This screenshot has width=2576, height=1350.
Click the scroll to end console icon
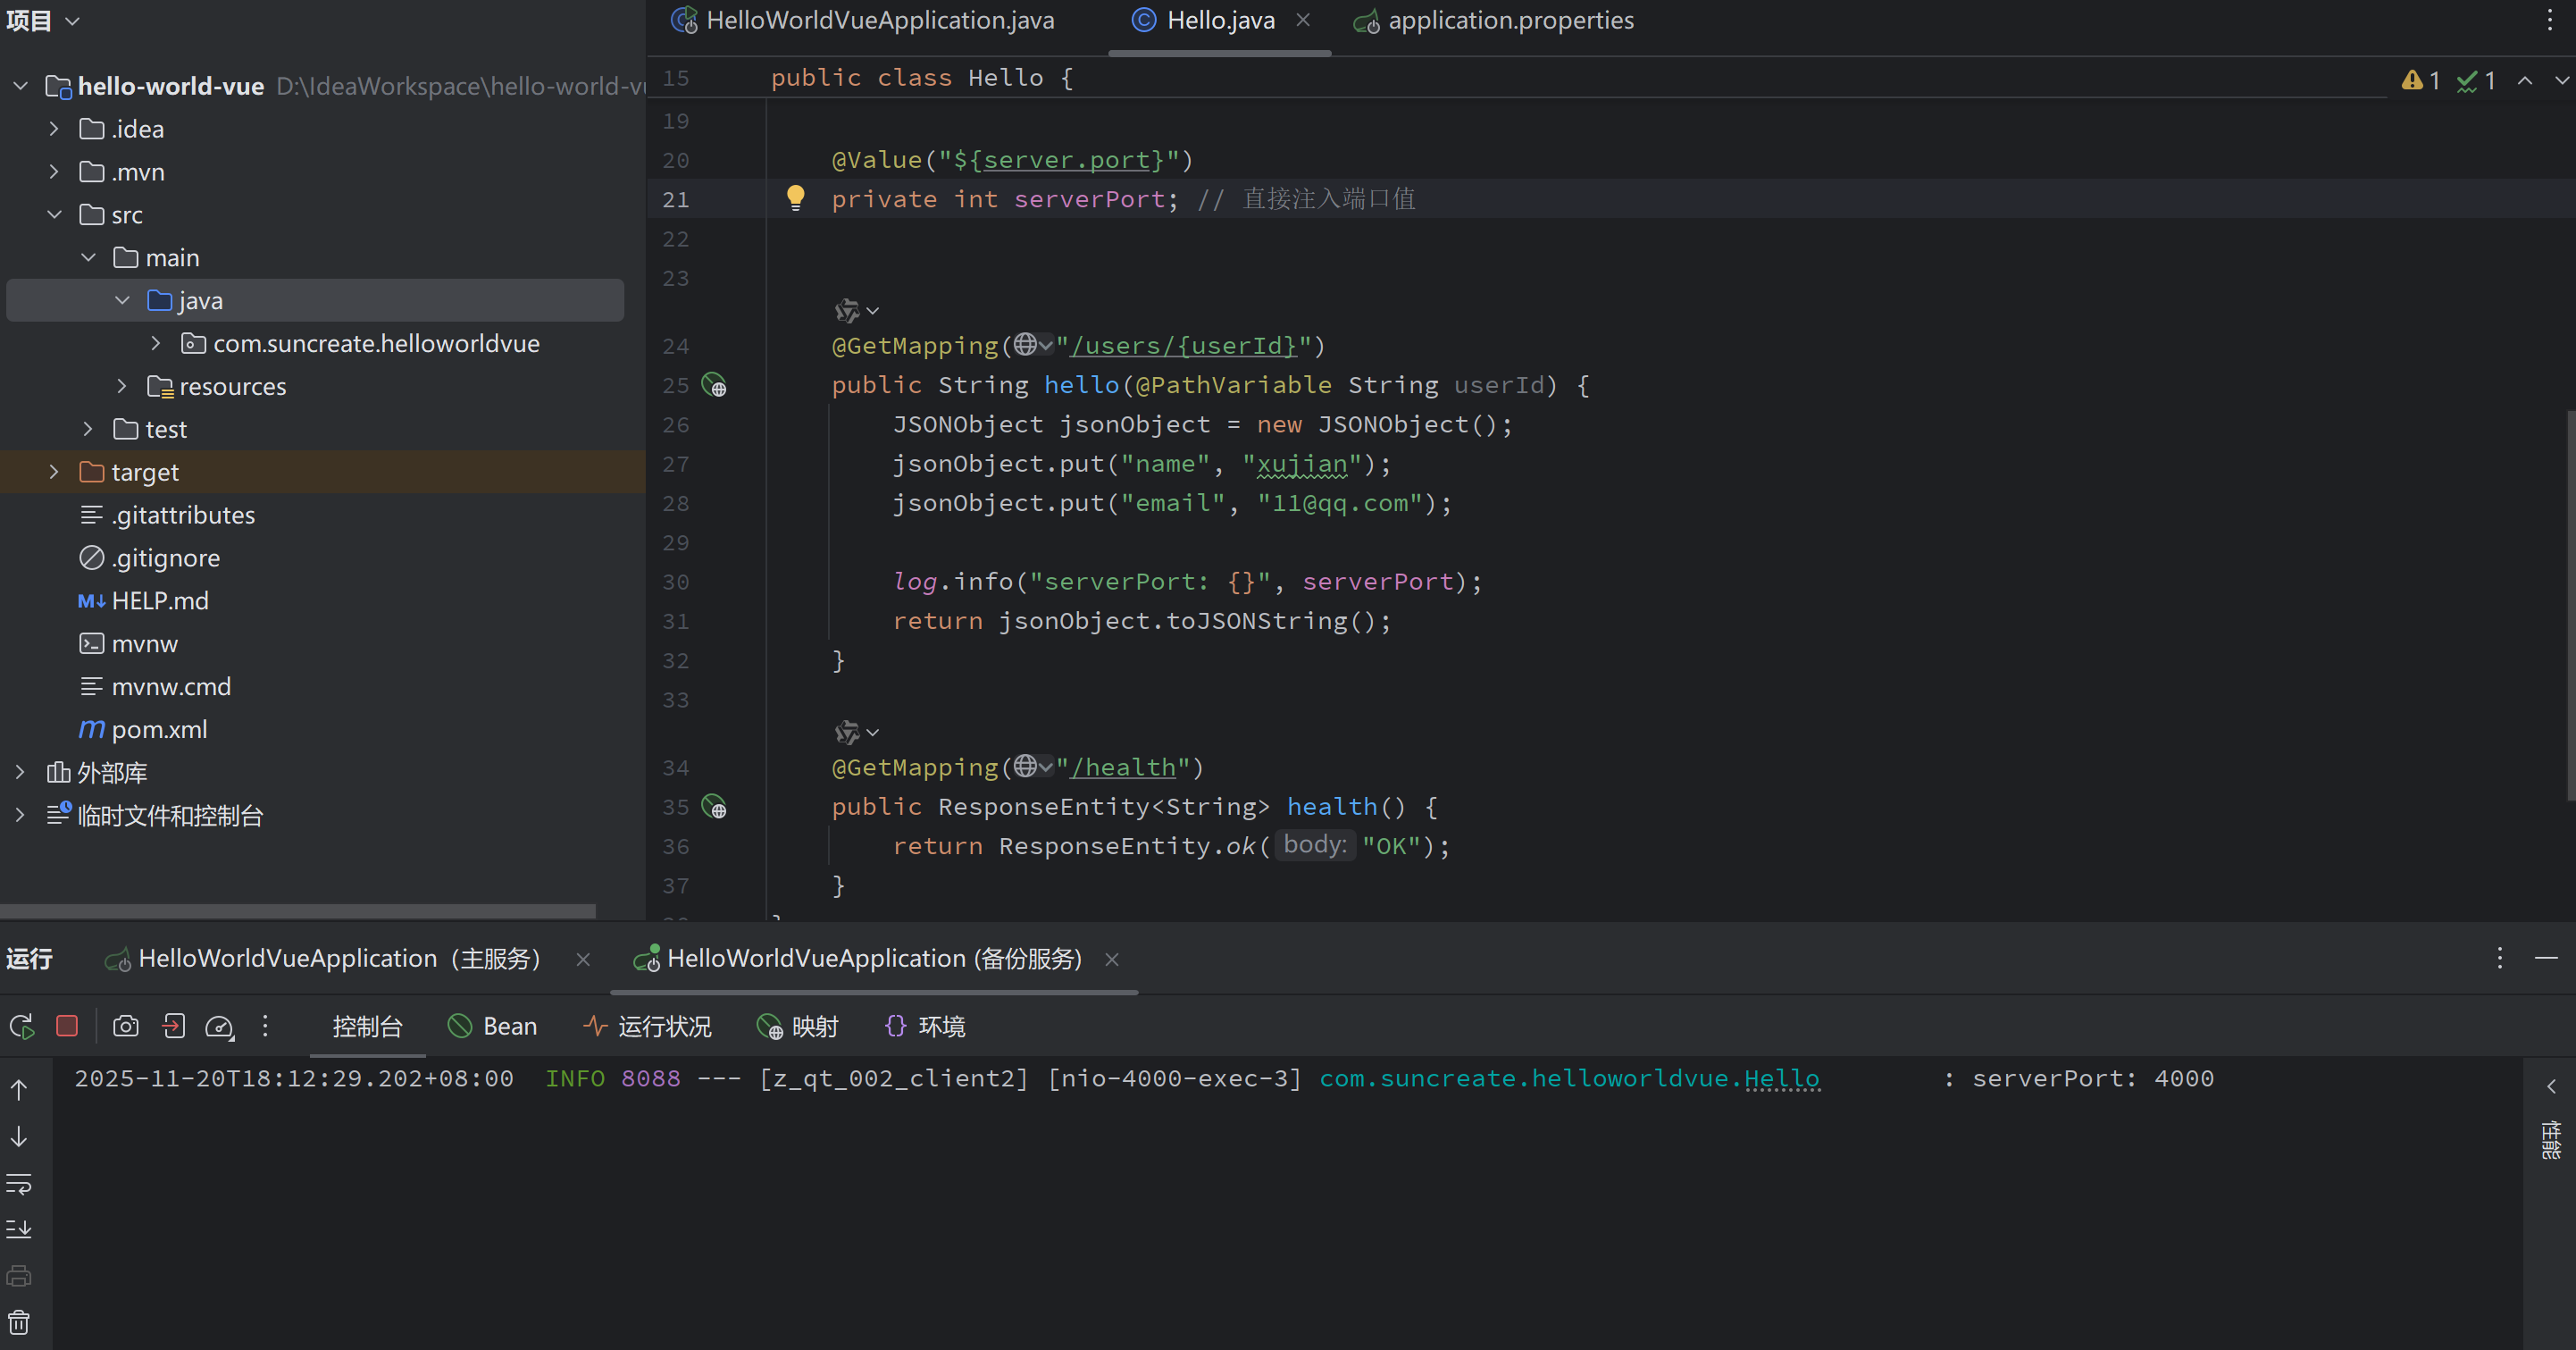(x=19, y=1228)
